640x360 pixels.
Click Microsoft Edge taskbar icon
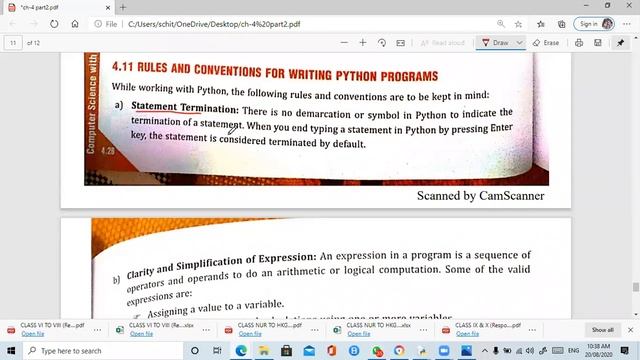[241, 351]
